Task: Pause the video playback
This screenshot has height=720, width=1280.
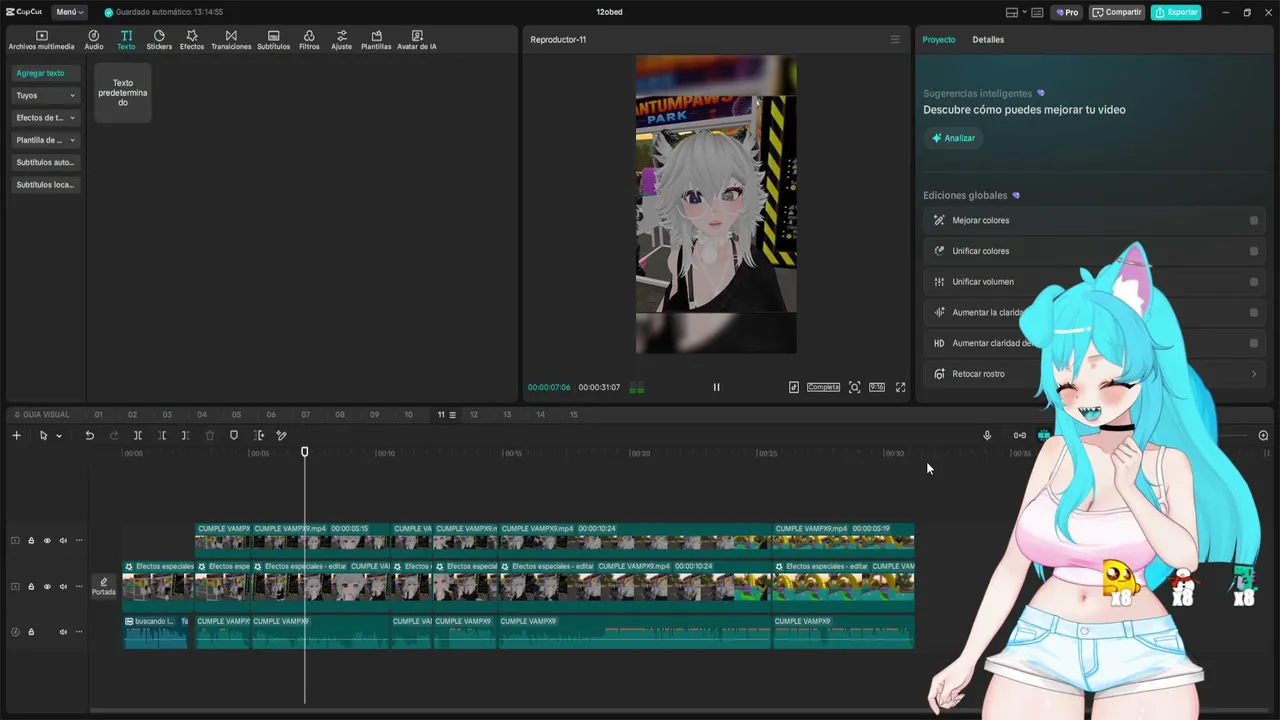Action: coord(716,387)
